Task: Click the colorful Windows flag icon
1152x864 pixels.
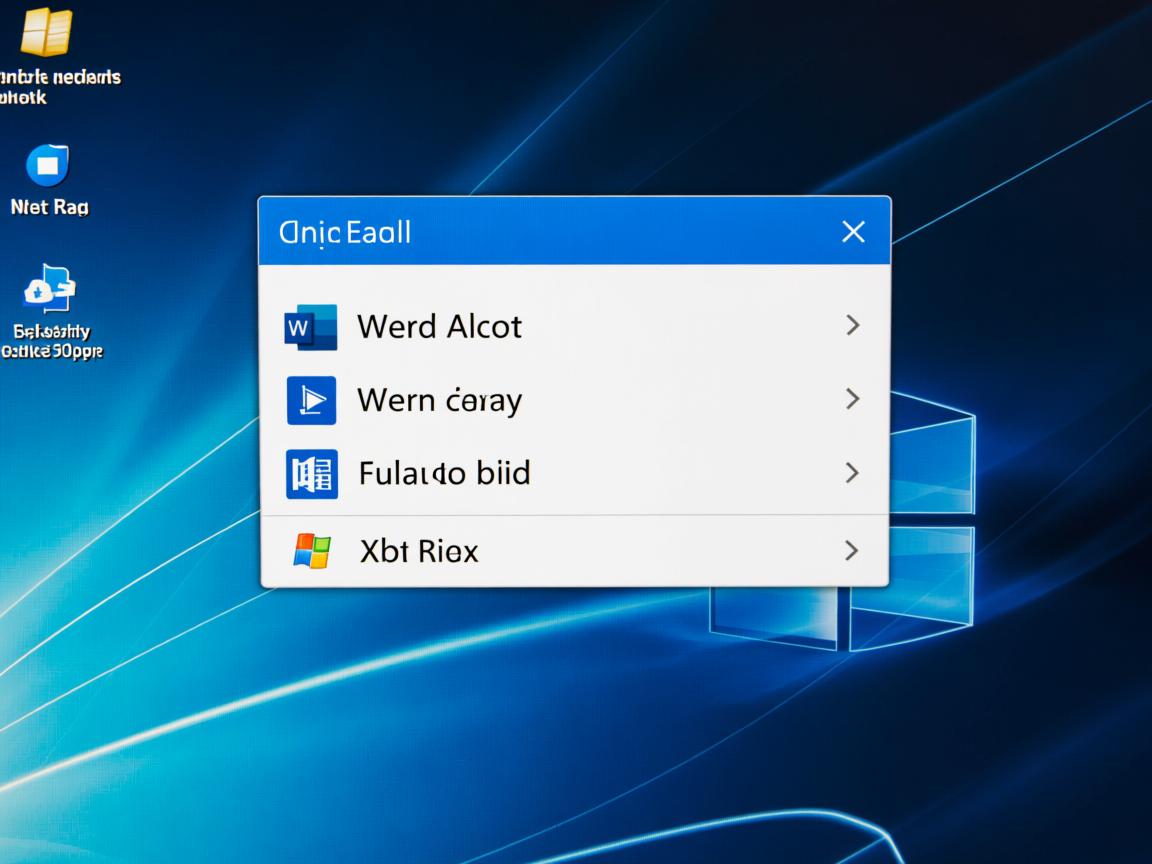Action: (312, 551)
